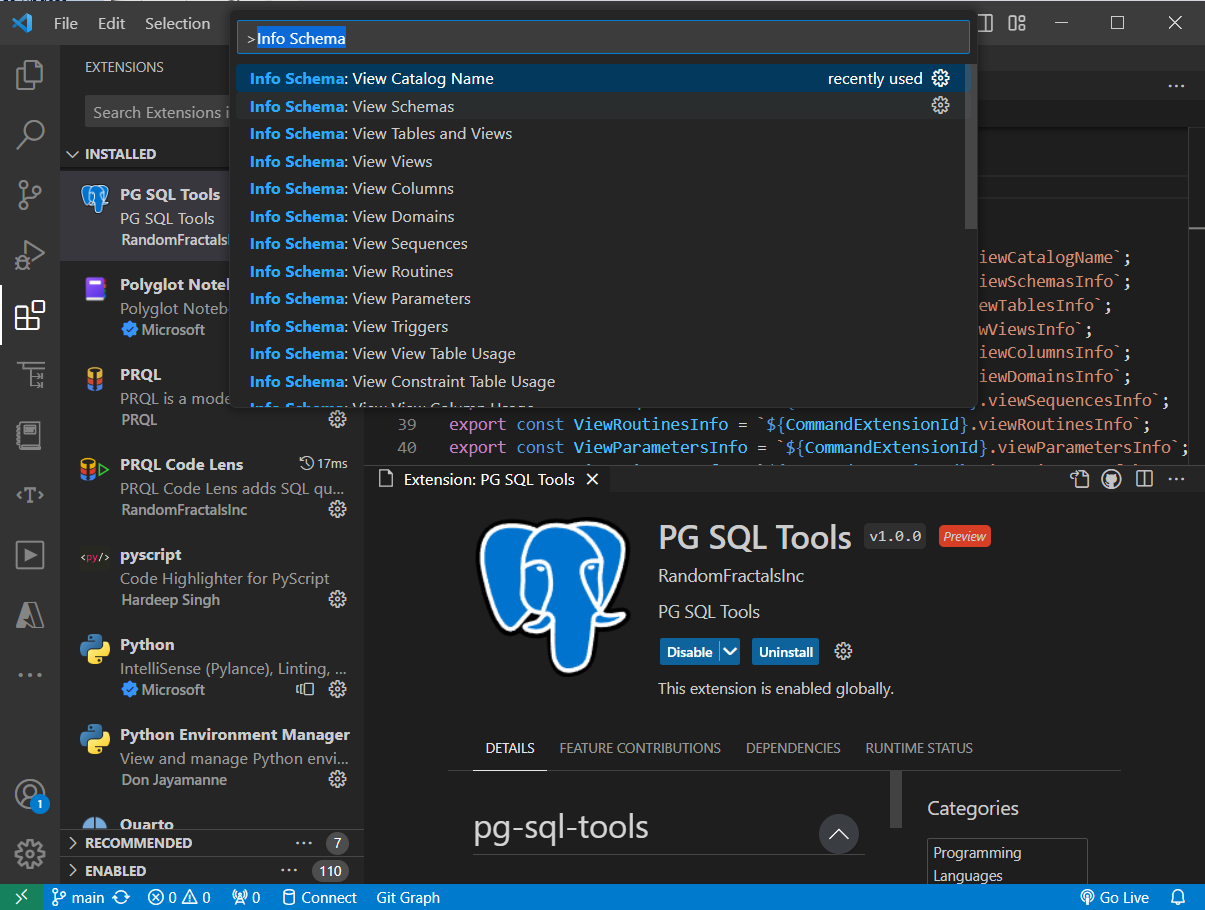Collapse the INSTALLED extensions section
Image resolution: width=1205 pixels, height=910 pixels.
tap(72, 154)
